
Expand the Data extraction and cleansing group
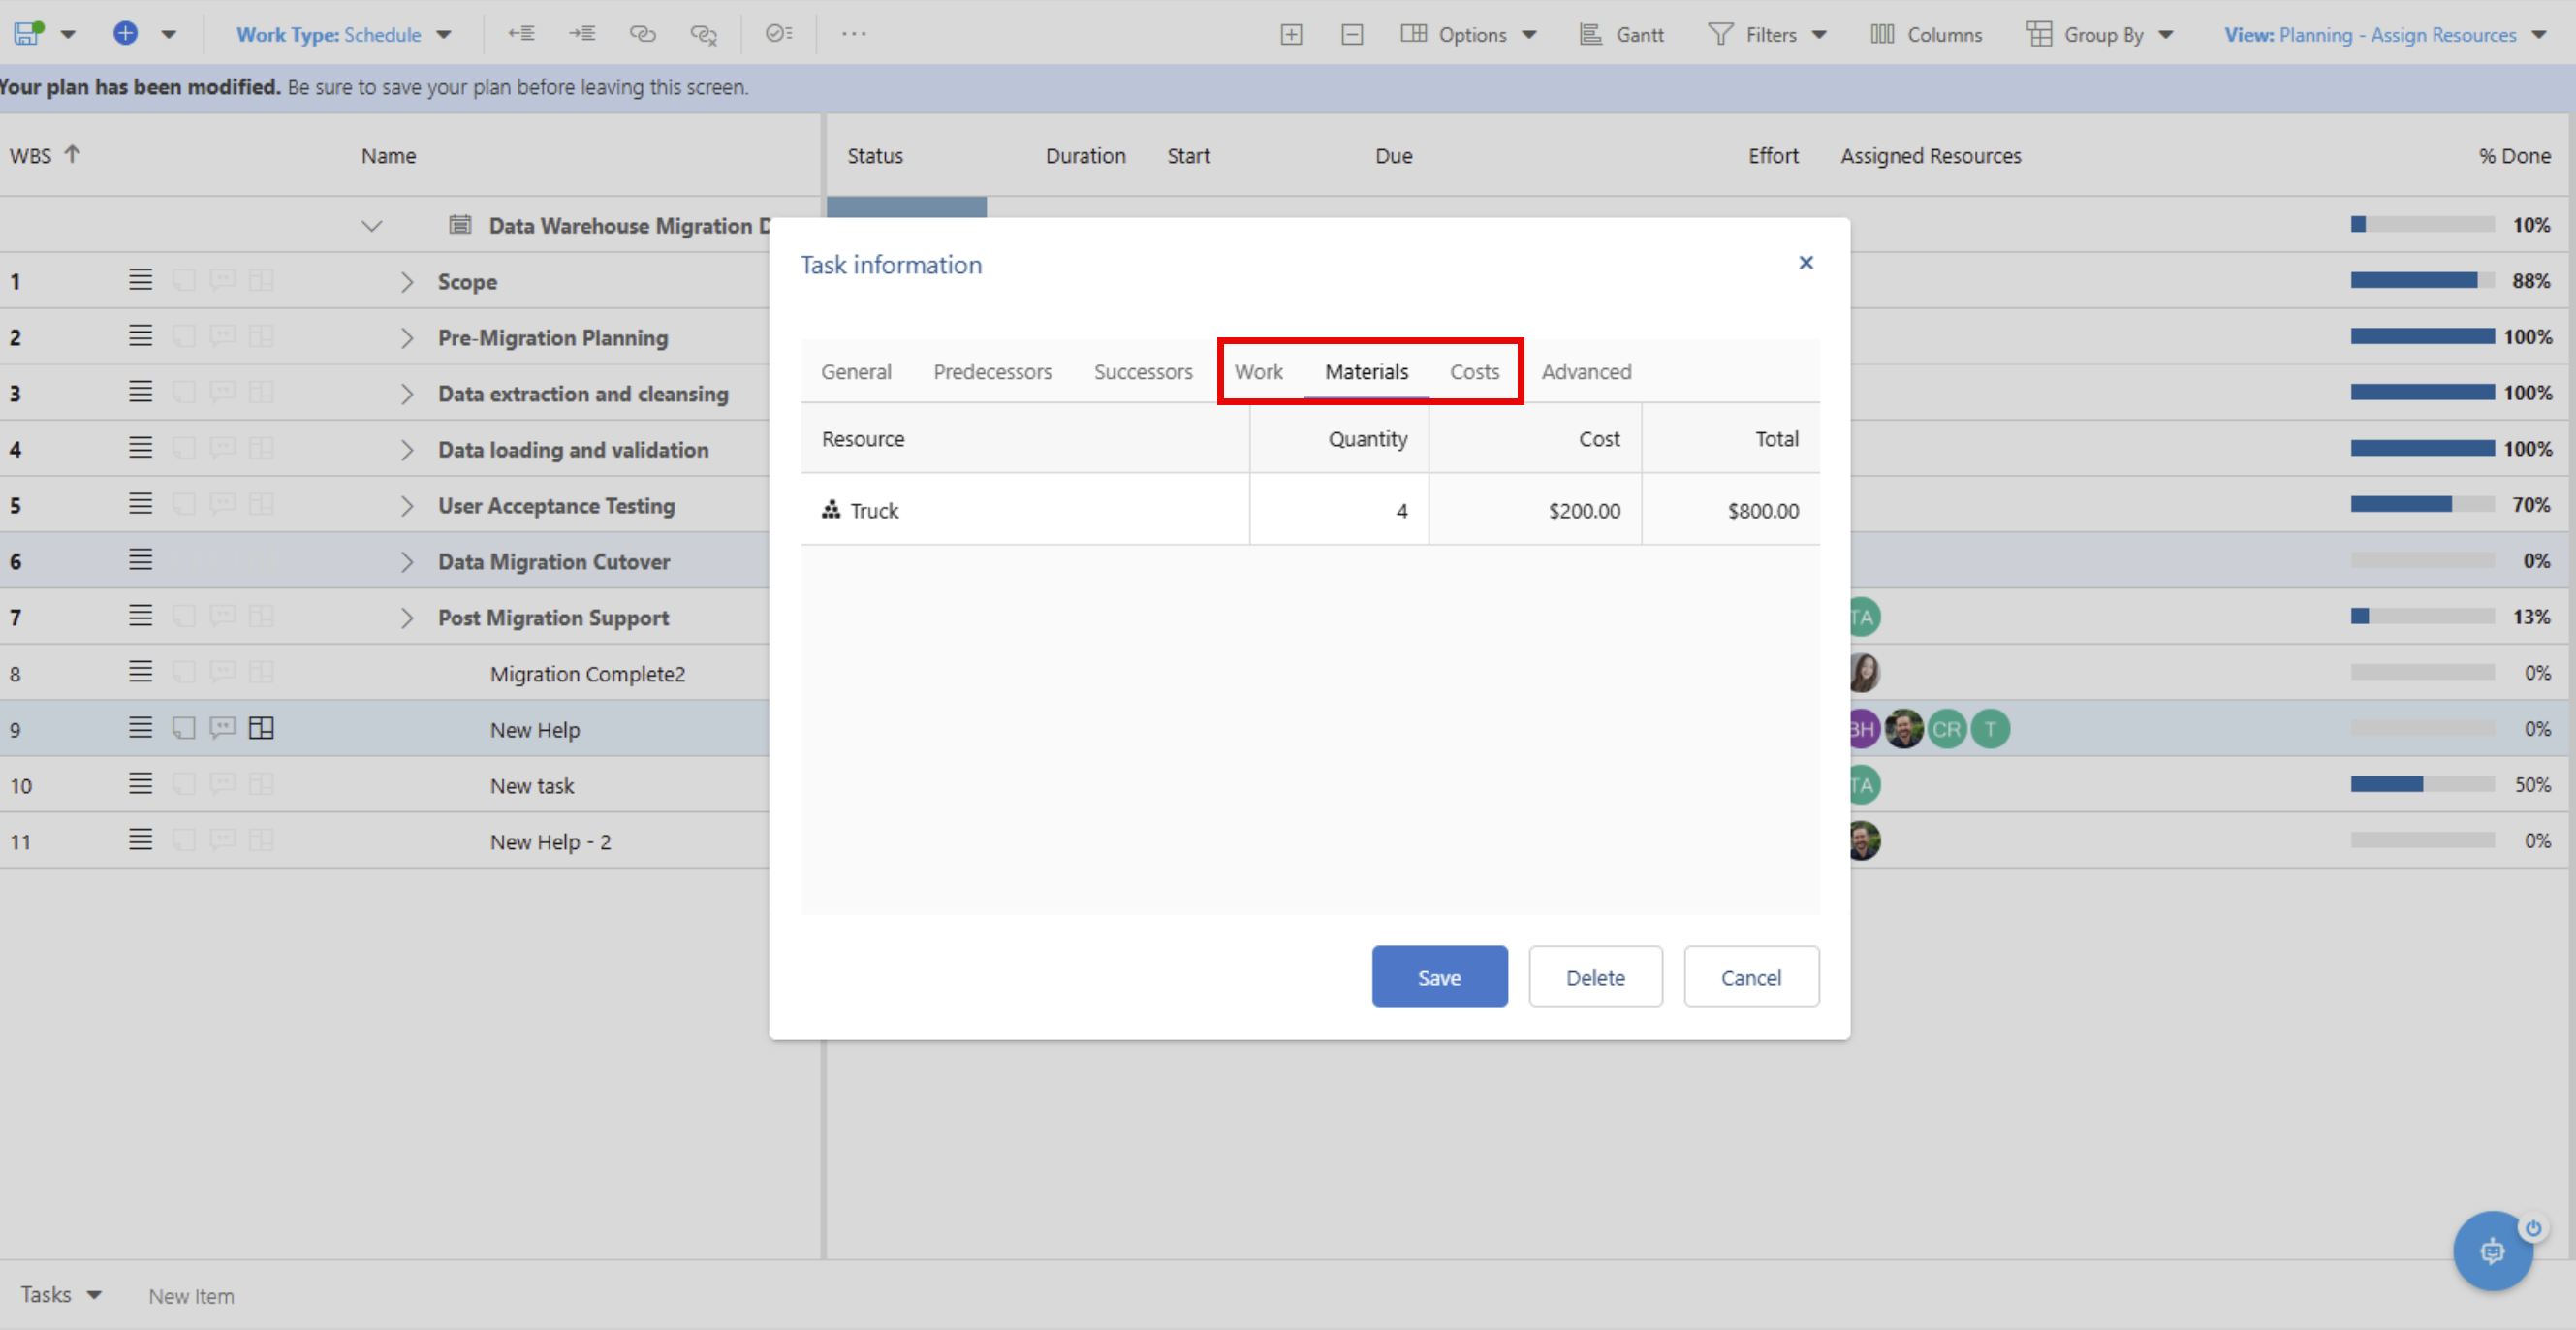click(x=406, y=394)
